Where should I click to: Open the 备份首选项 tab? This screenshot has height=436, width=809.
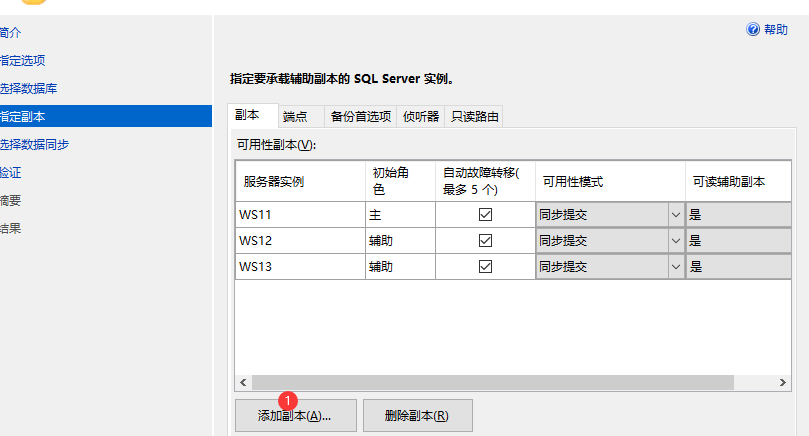361,117
